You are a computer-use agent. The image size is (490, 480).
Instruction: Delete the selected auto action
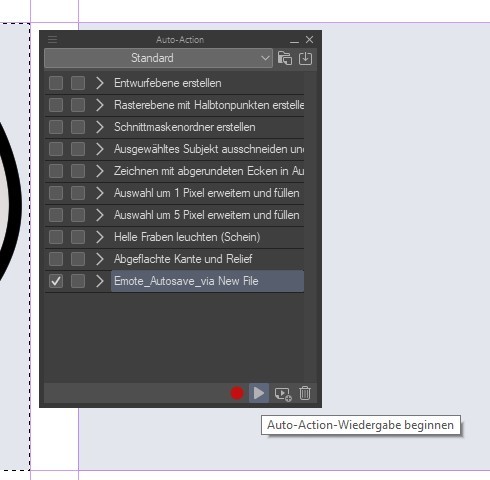tap(305, 393)
